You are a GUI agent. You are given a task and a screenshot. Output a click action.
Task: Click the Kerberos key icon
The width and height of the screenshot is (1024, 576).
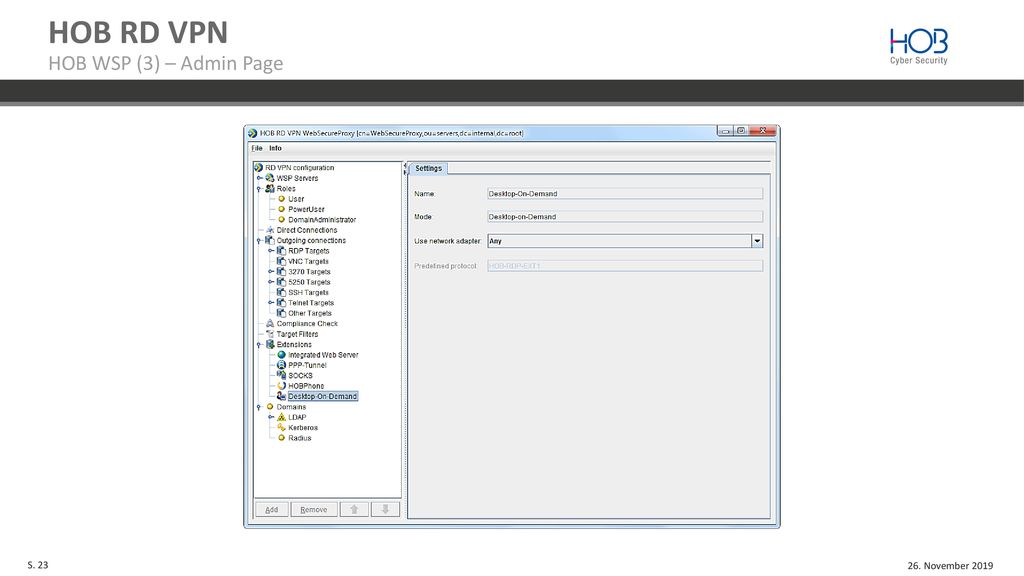point(281,428)
